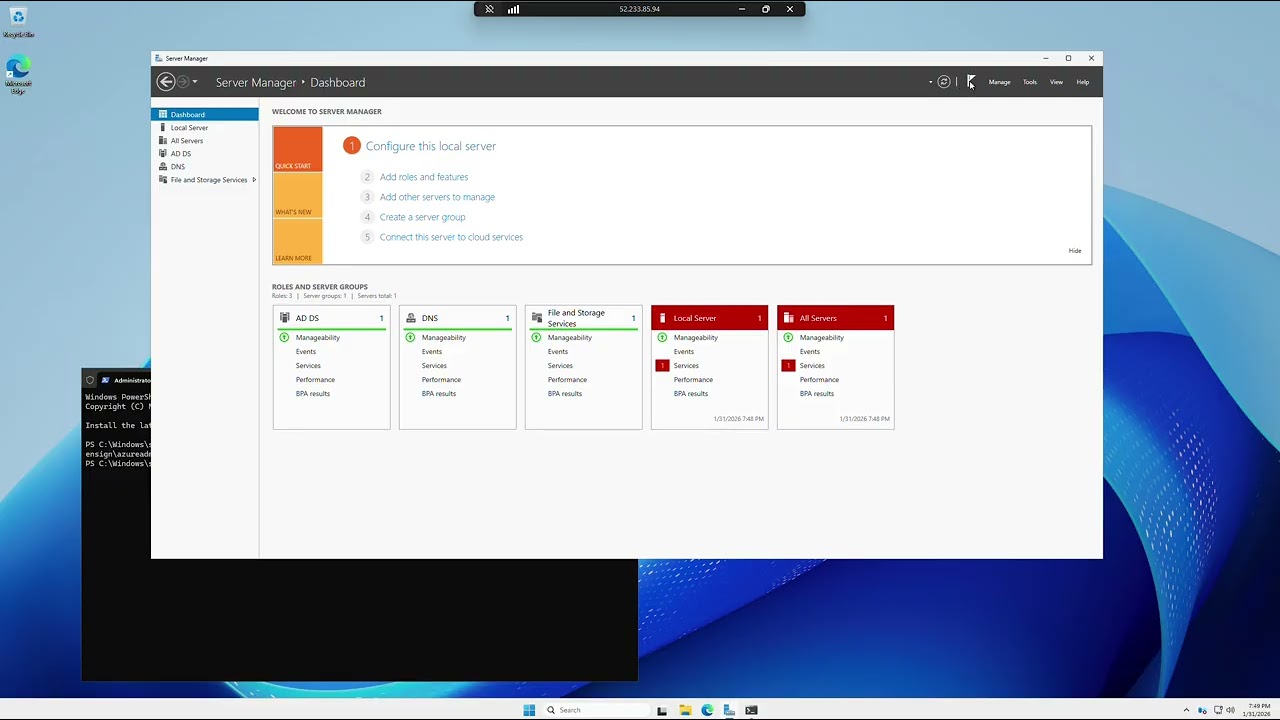The width and height of the screenshot is (1280, 720).
Task: Open Microsoft Edge from the taskbar
Action: coord(707,710)
